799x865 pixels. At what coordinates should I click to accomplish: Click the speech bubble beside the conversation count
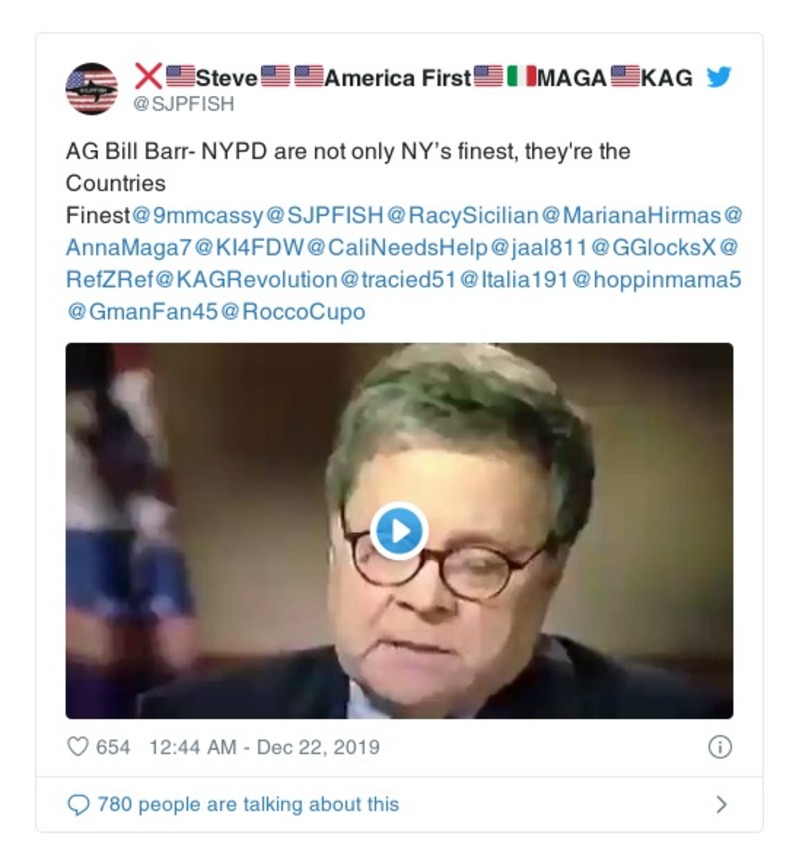click(77, 803)
